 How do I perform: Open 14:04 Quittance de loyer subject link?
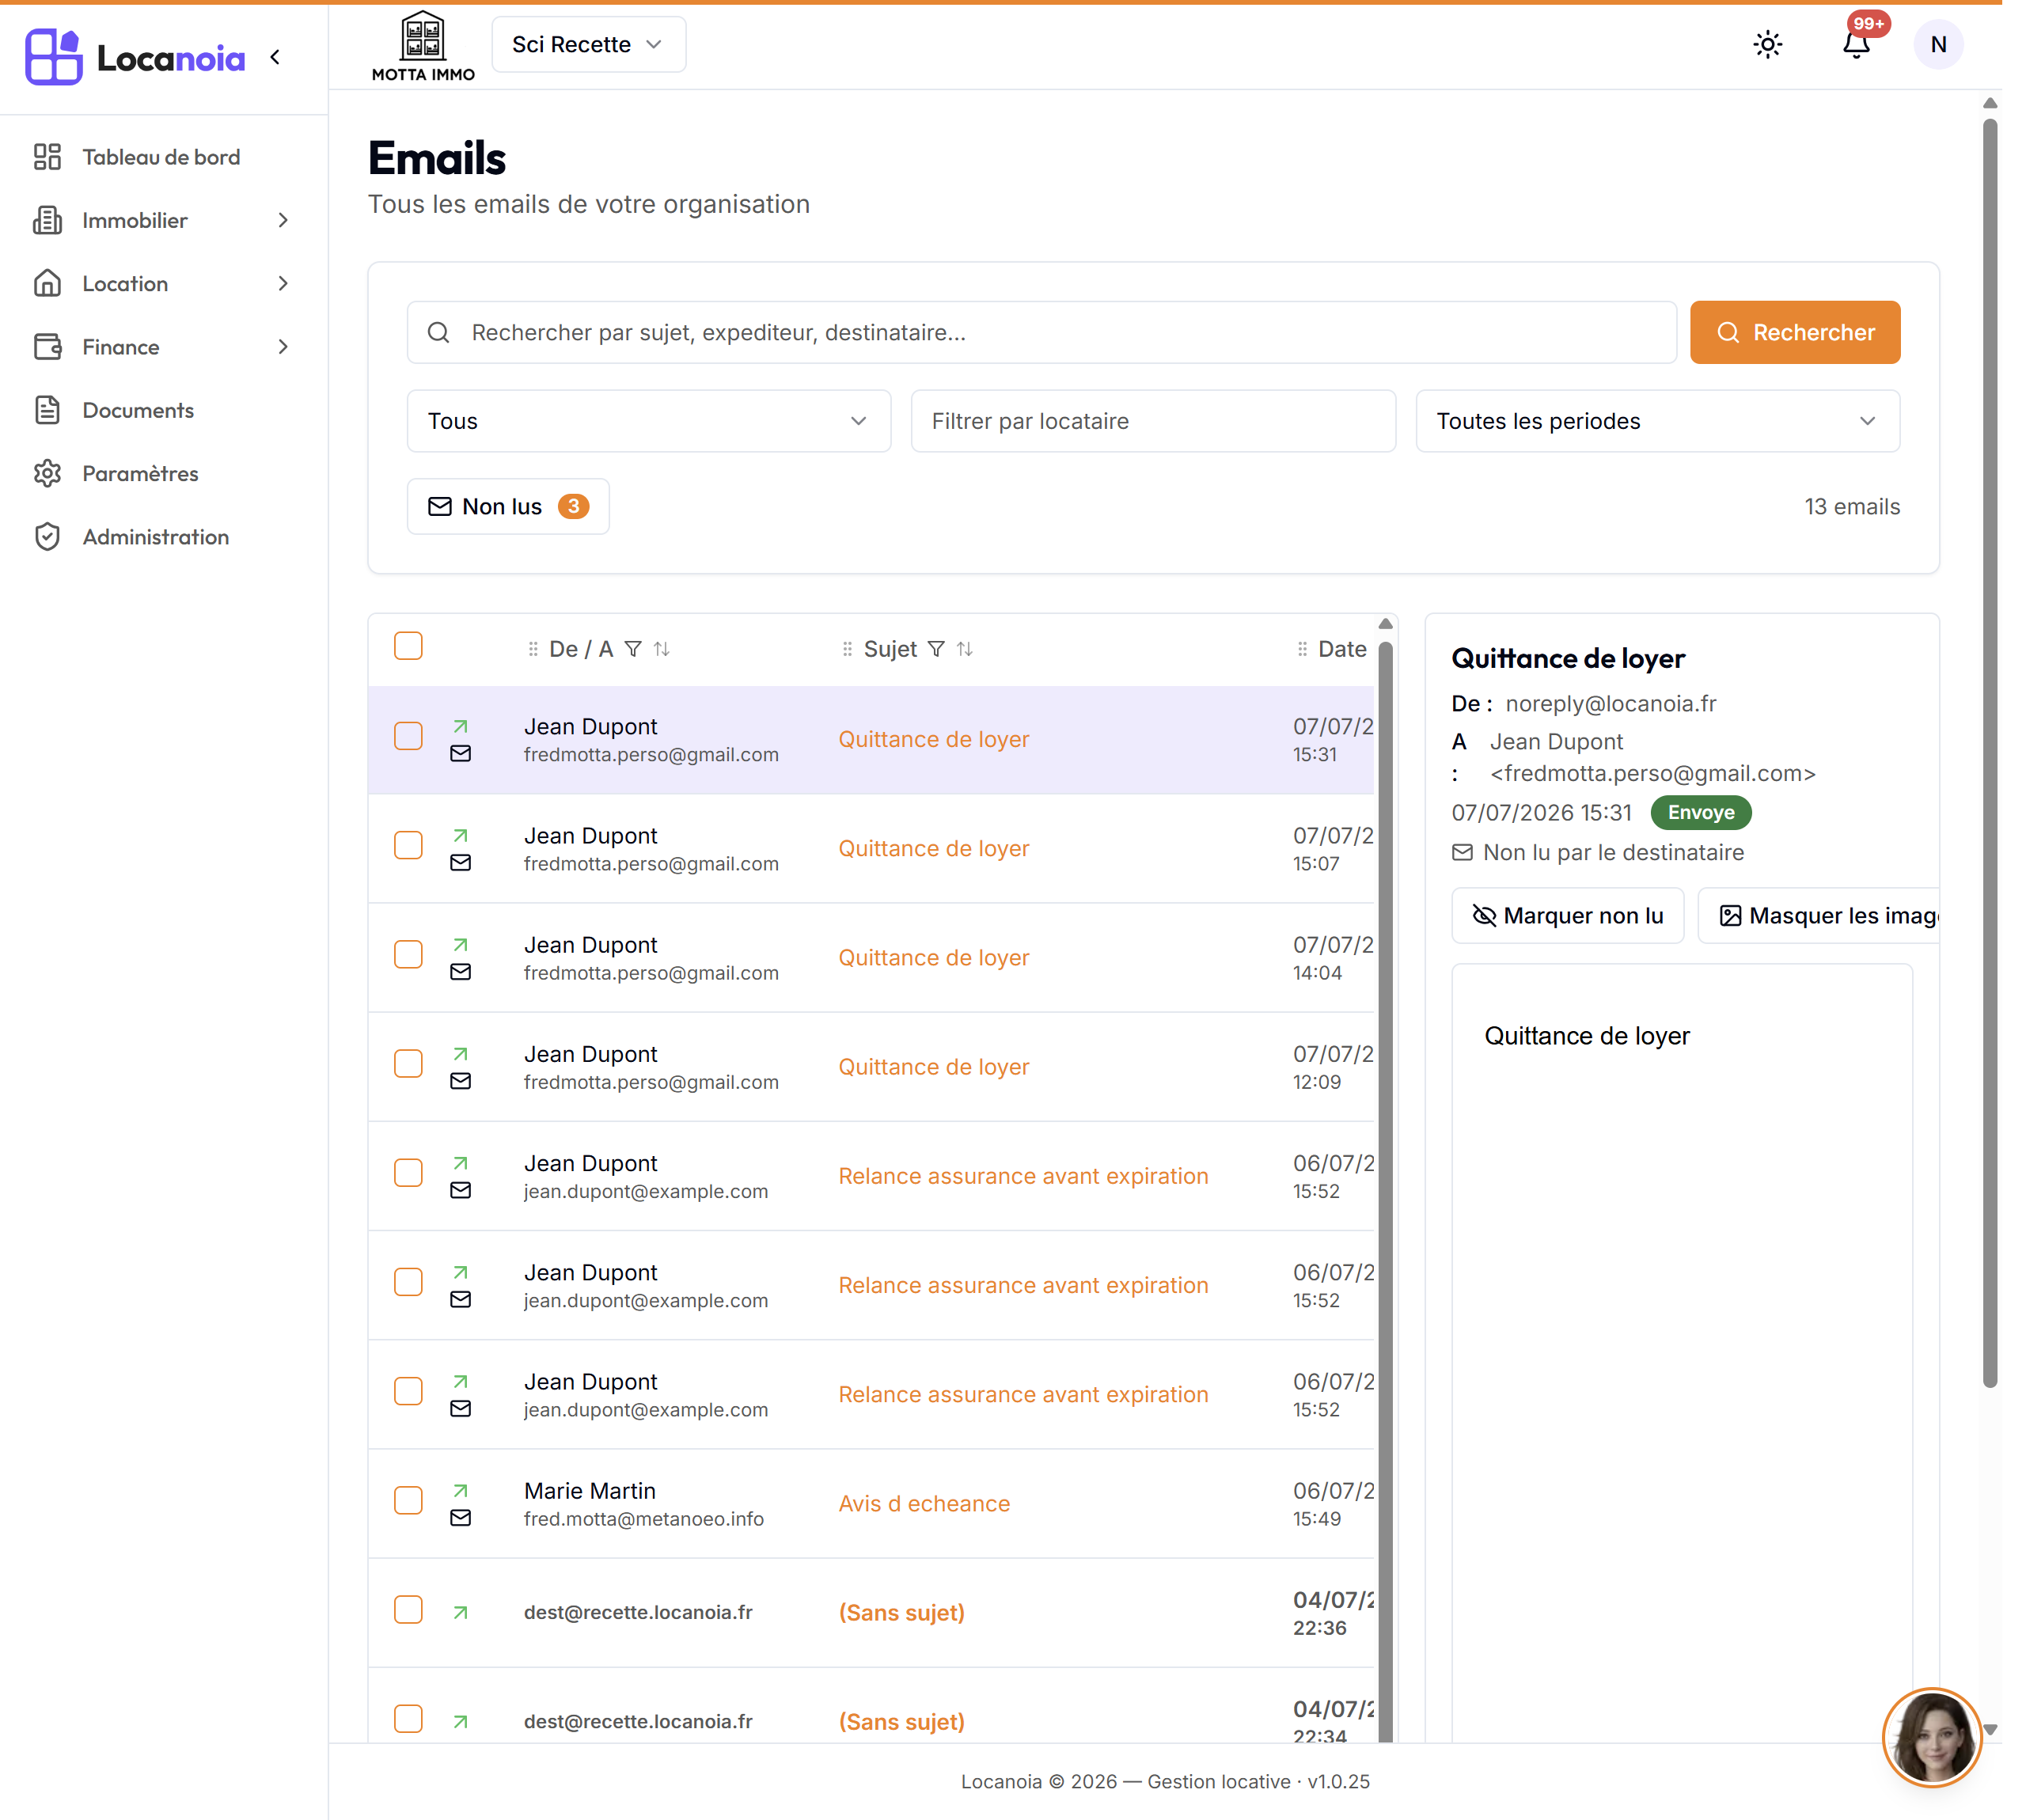(x=933, y=957)
